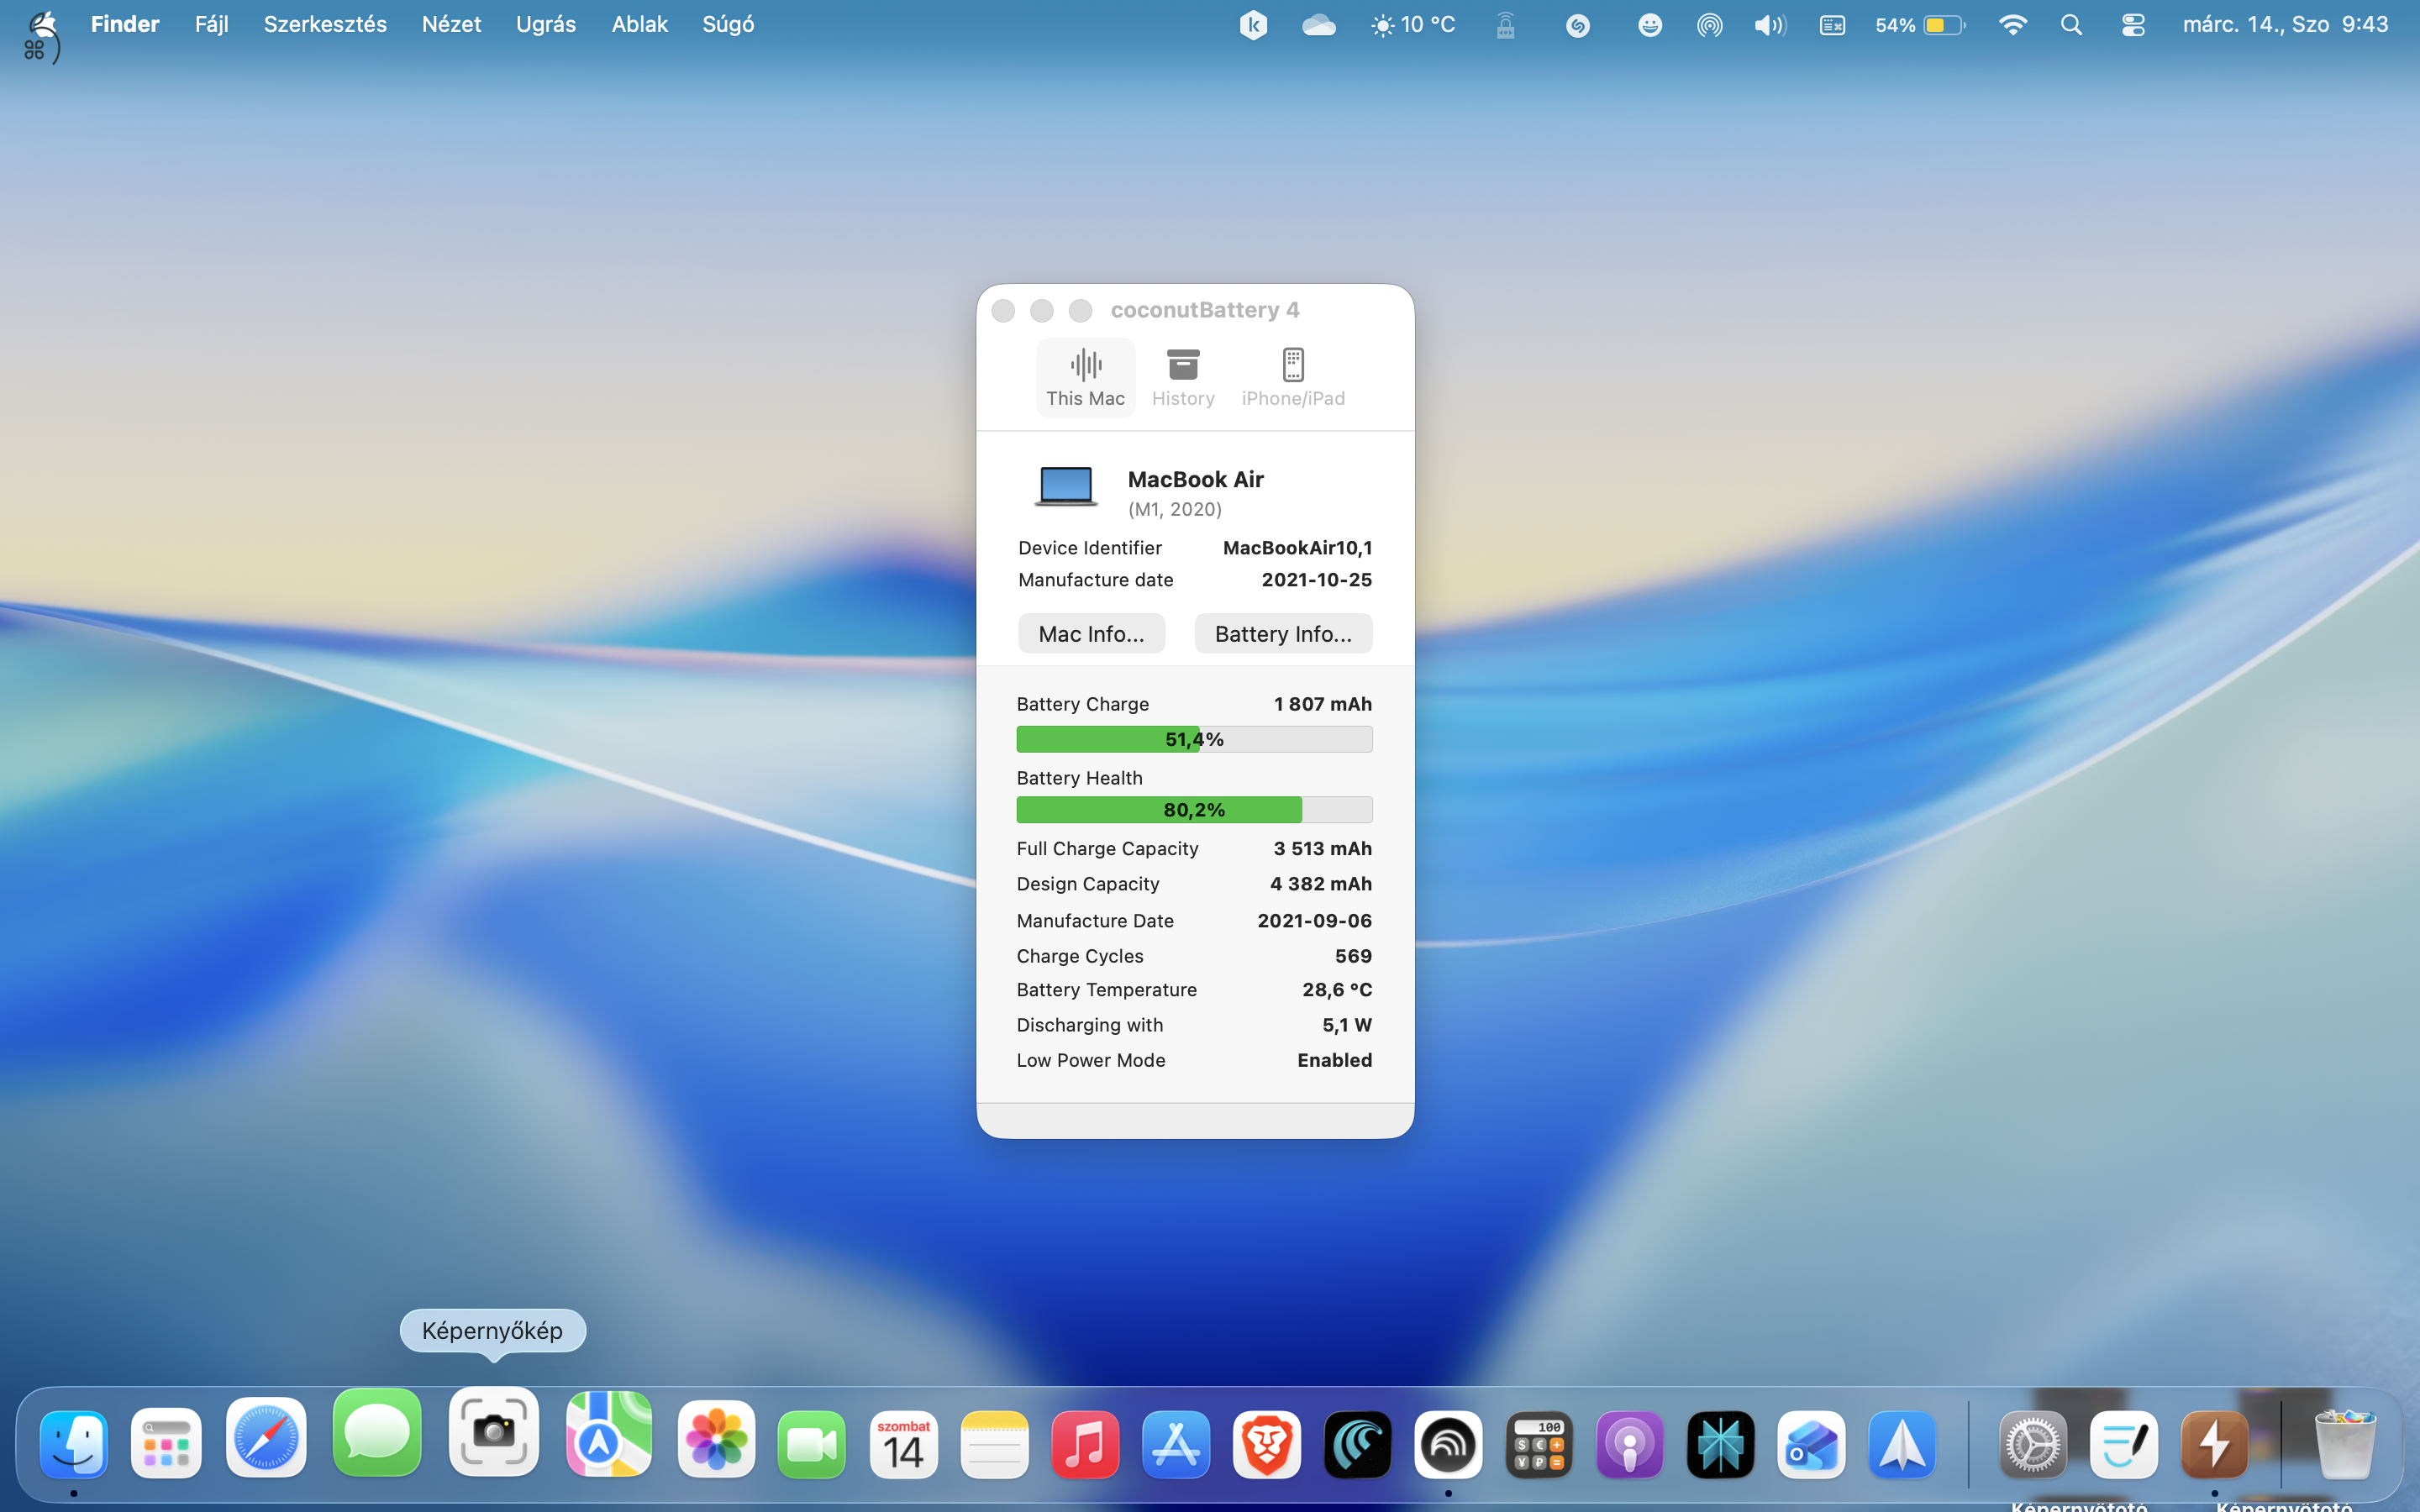The image size is (2420, 1512).
Task: Open the Spark mail app in the Dock
Action: point(1904,1443)
